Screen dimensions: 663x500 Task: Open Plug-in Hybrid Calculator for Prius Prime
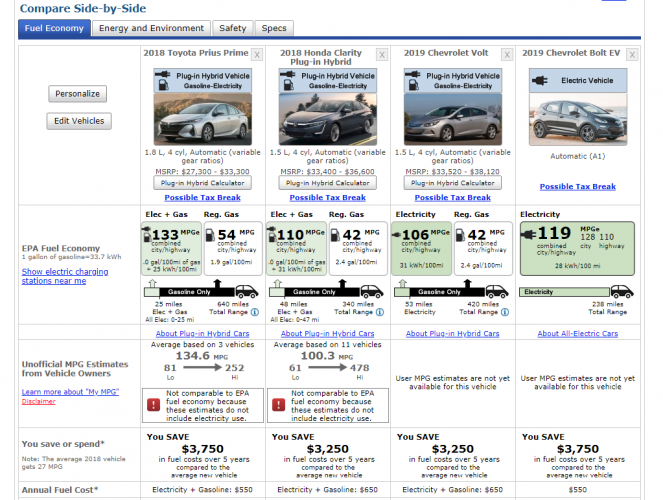click(x=202, y=183)
